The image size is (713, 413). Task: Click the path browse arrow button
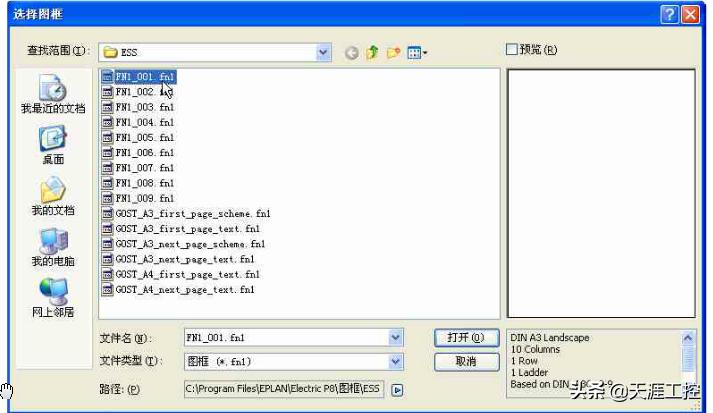coord(397,390)
